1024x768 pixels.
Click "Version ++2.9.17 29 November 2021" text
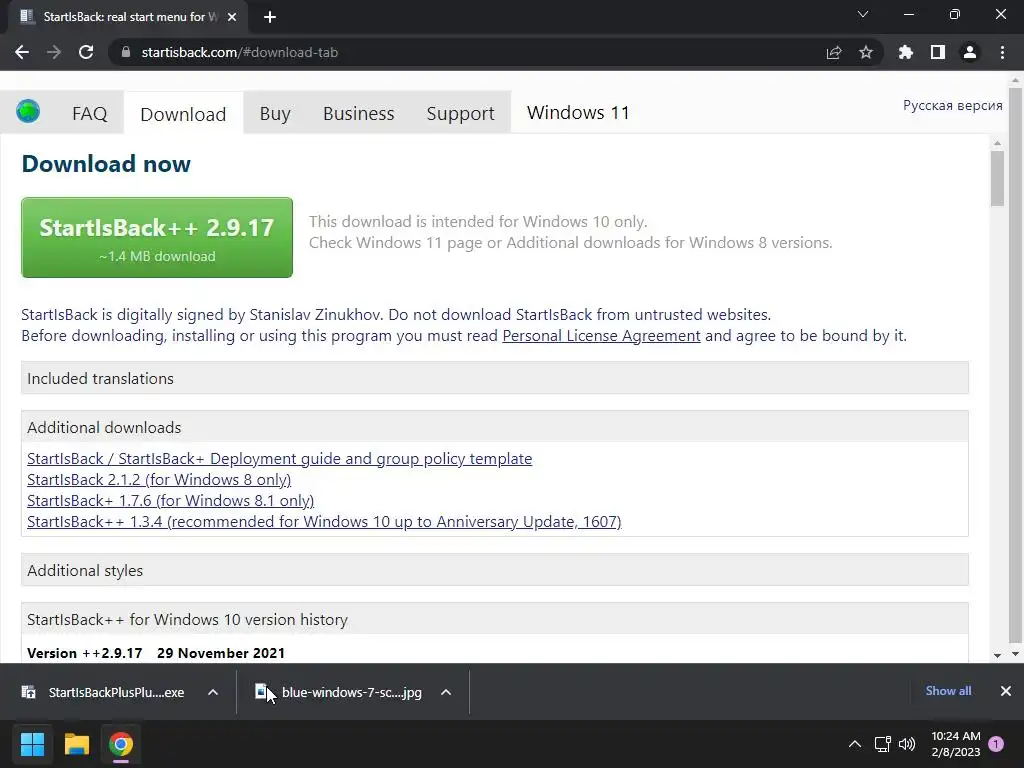(156, 653)
